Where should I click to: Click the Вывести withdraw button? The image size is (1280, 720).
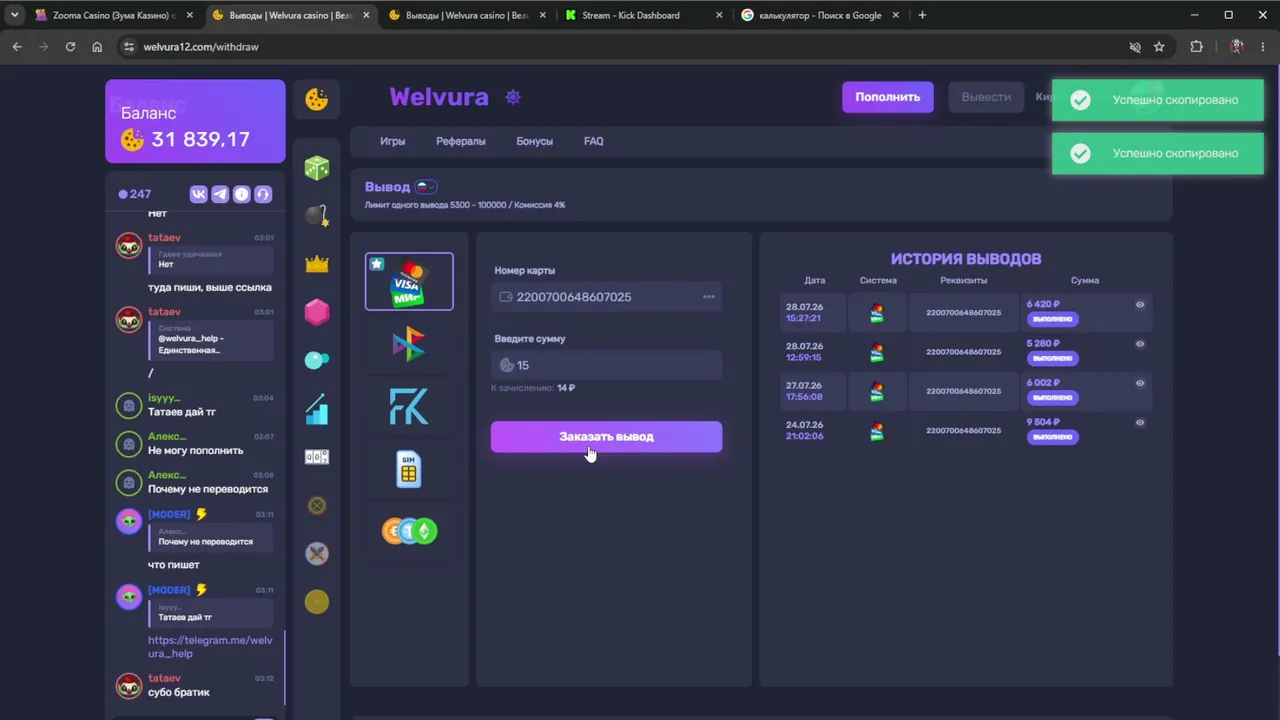click(986, 97)
